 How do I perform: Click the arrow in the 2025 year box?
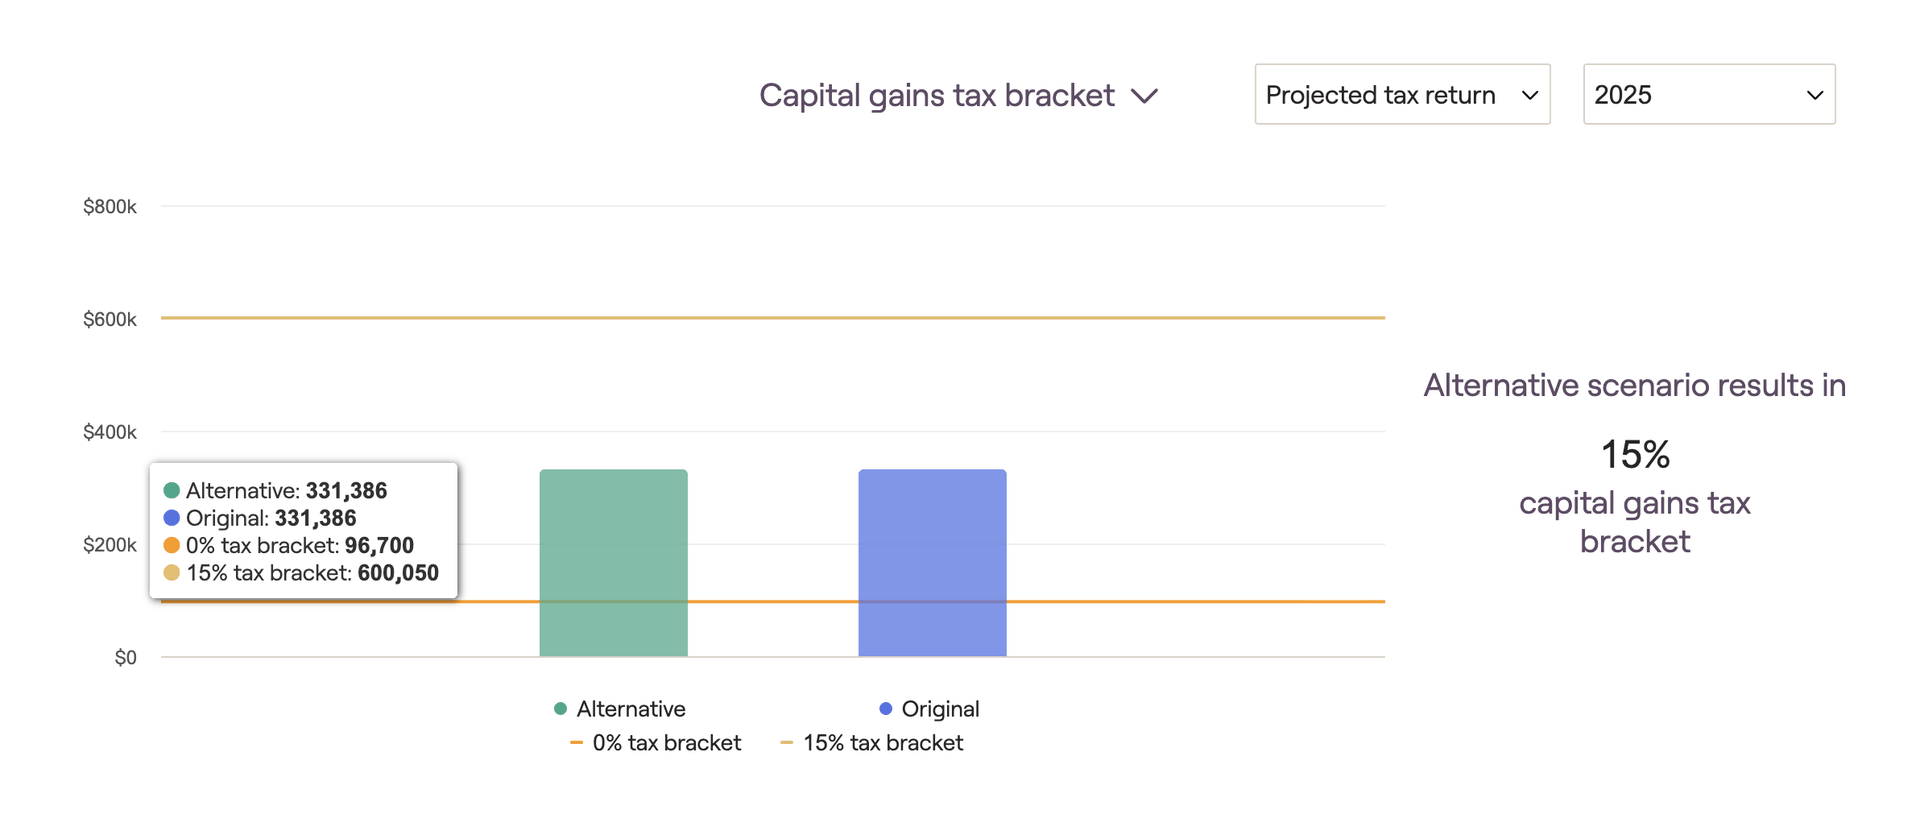point(1814,95)
